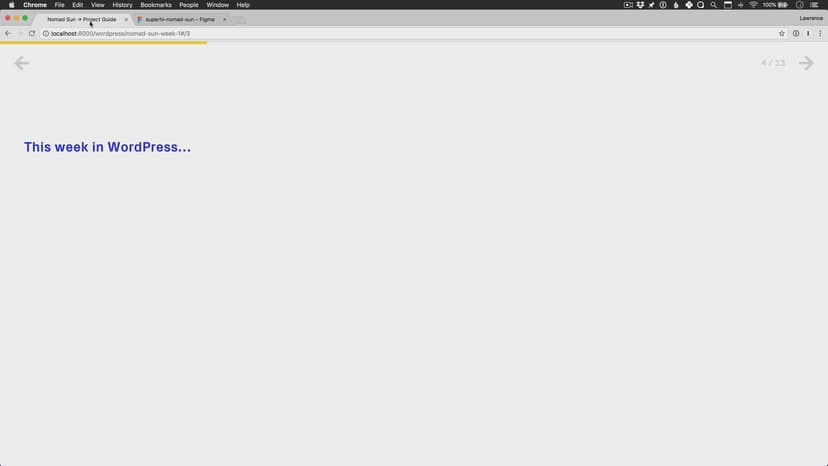Open Chrome's three-dot menu
Image resolution: width=828 pixels, height=466 pixels.
point(820,33)
